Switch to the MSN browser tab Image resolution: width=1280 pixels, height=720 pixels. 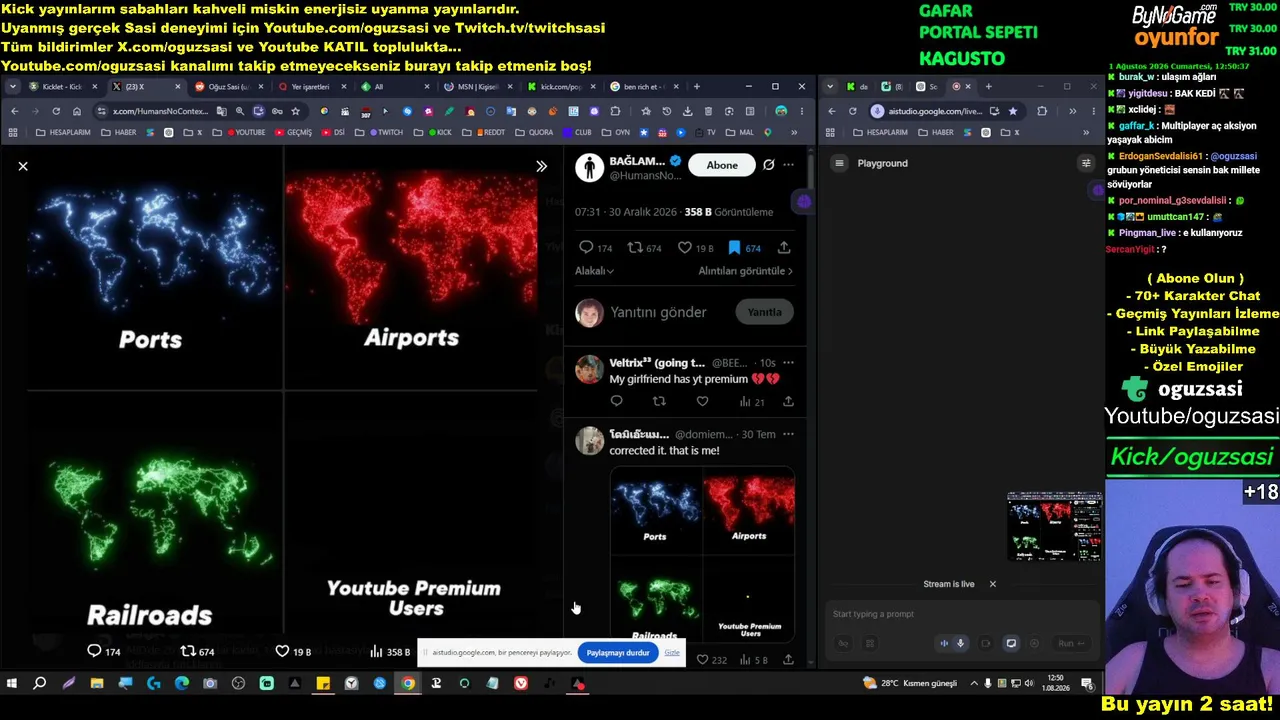477,87
